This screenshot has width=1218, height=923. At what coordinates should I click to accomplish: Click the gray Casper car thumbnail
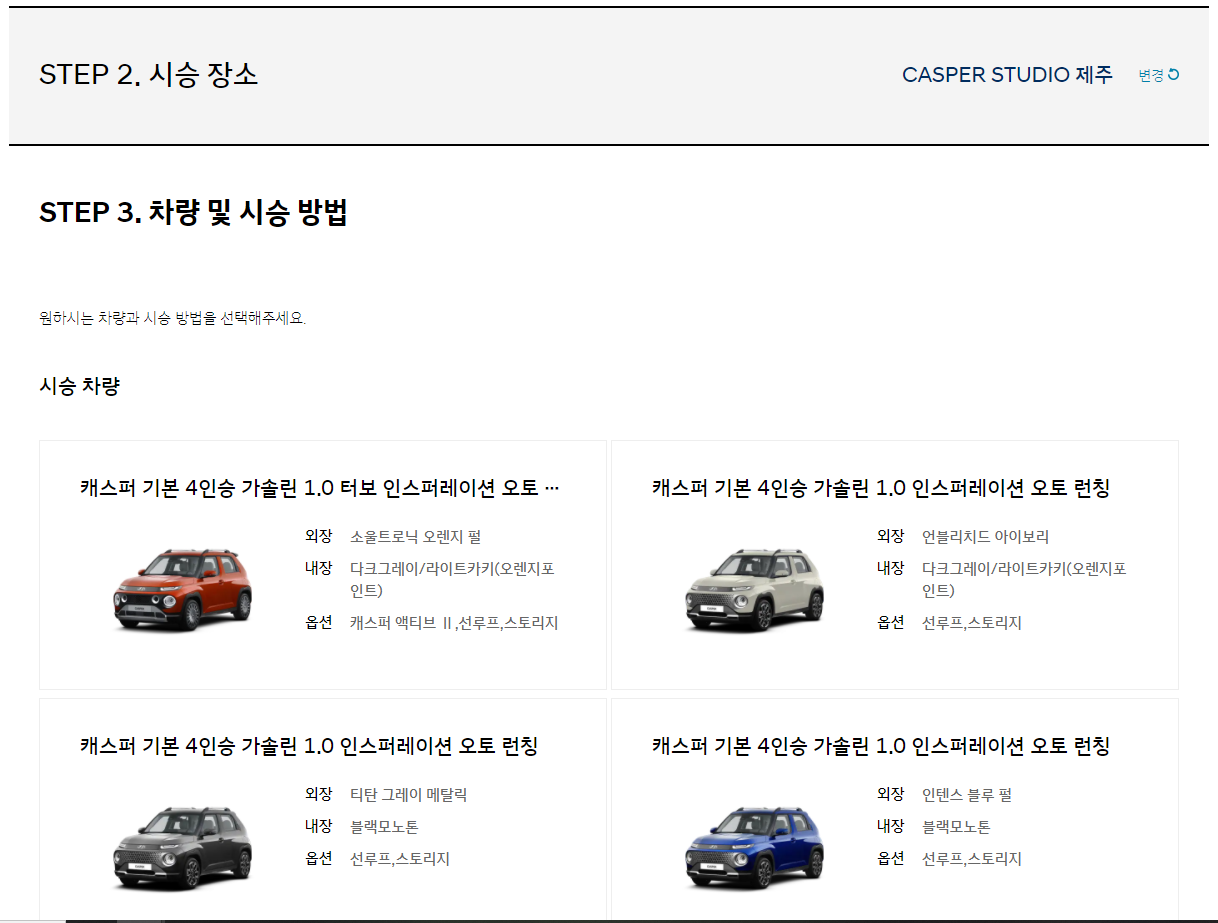182,847
